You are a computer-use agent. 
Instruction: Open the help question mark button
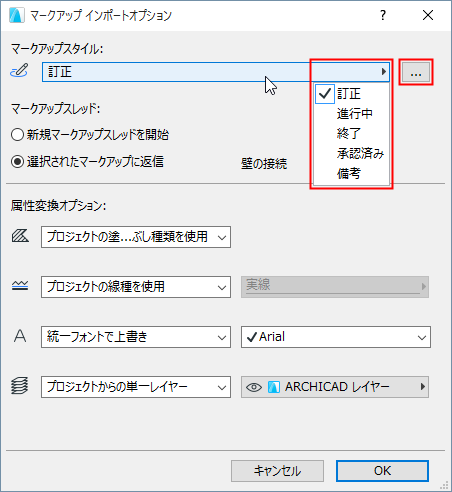[383, 15]
